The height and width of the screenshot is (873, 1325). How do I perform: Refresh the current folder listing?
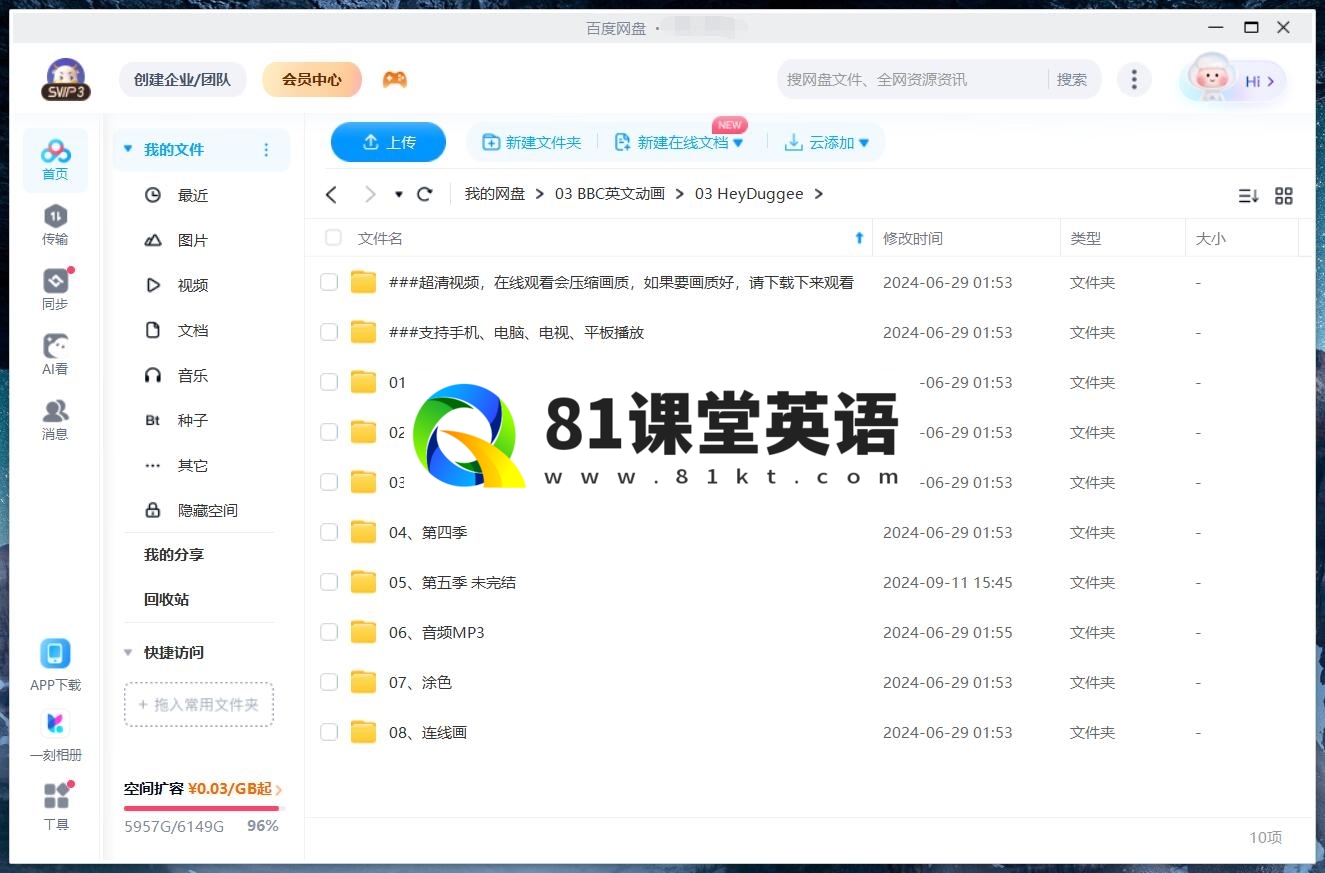424,194
